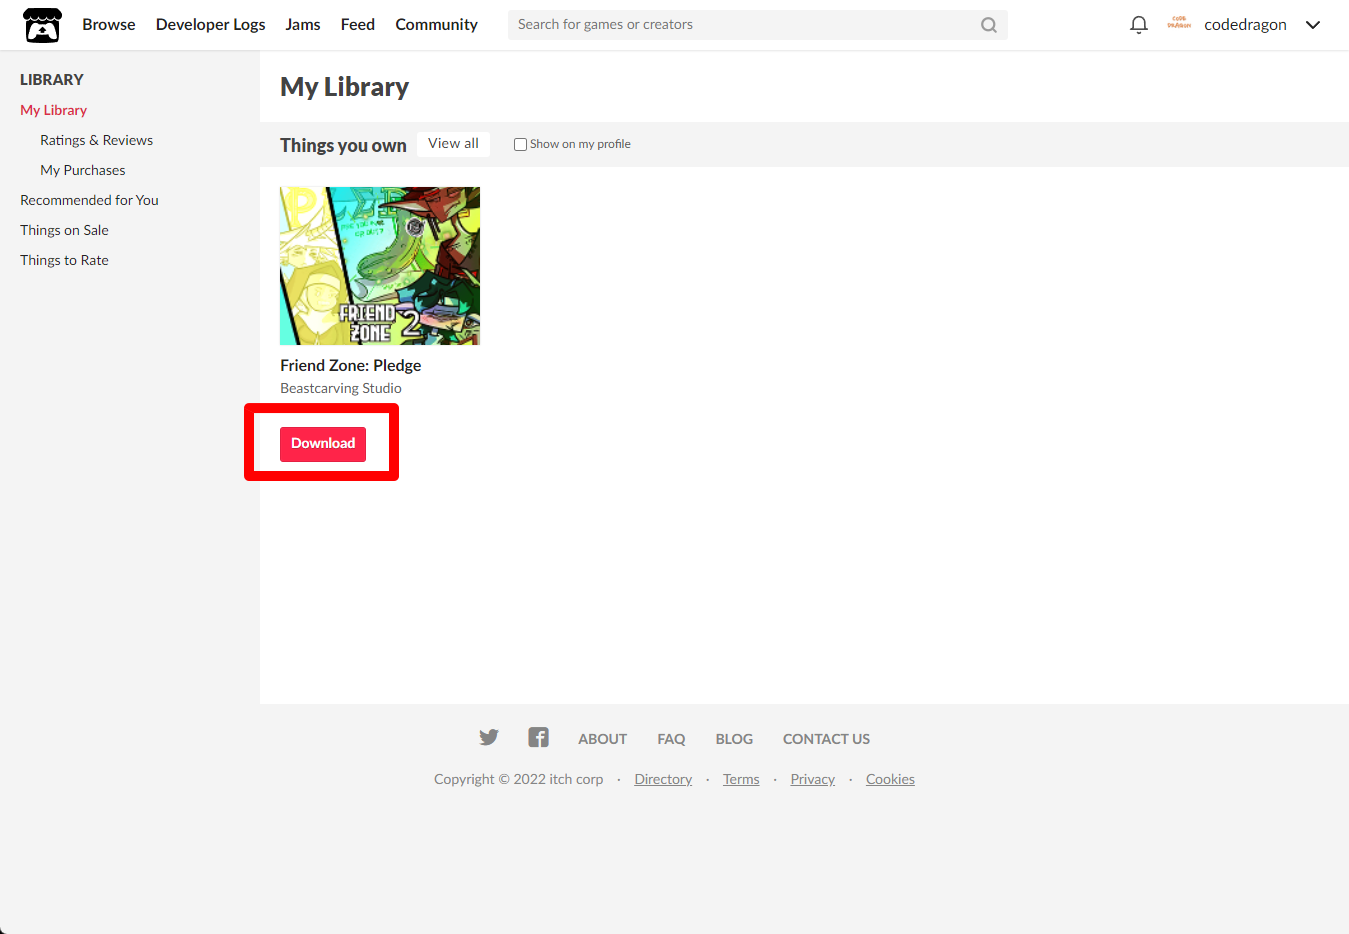1349x934 pixels.
Task: Open the notifications bell
Action: click(x=1138, y=25)
